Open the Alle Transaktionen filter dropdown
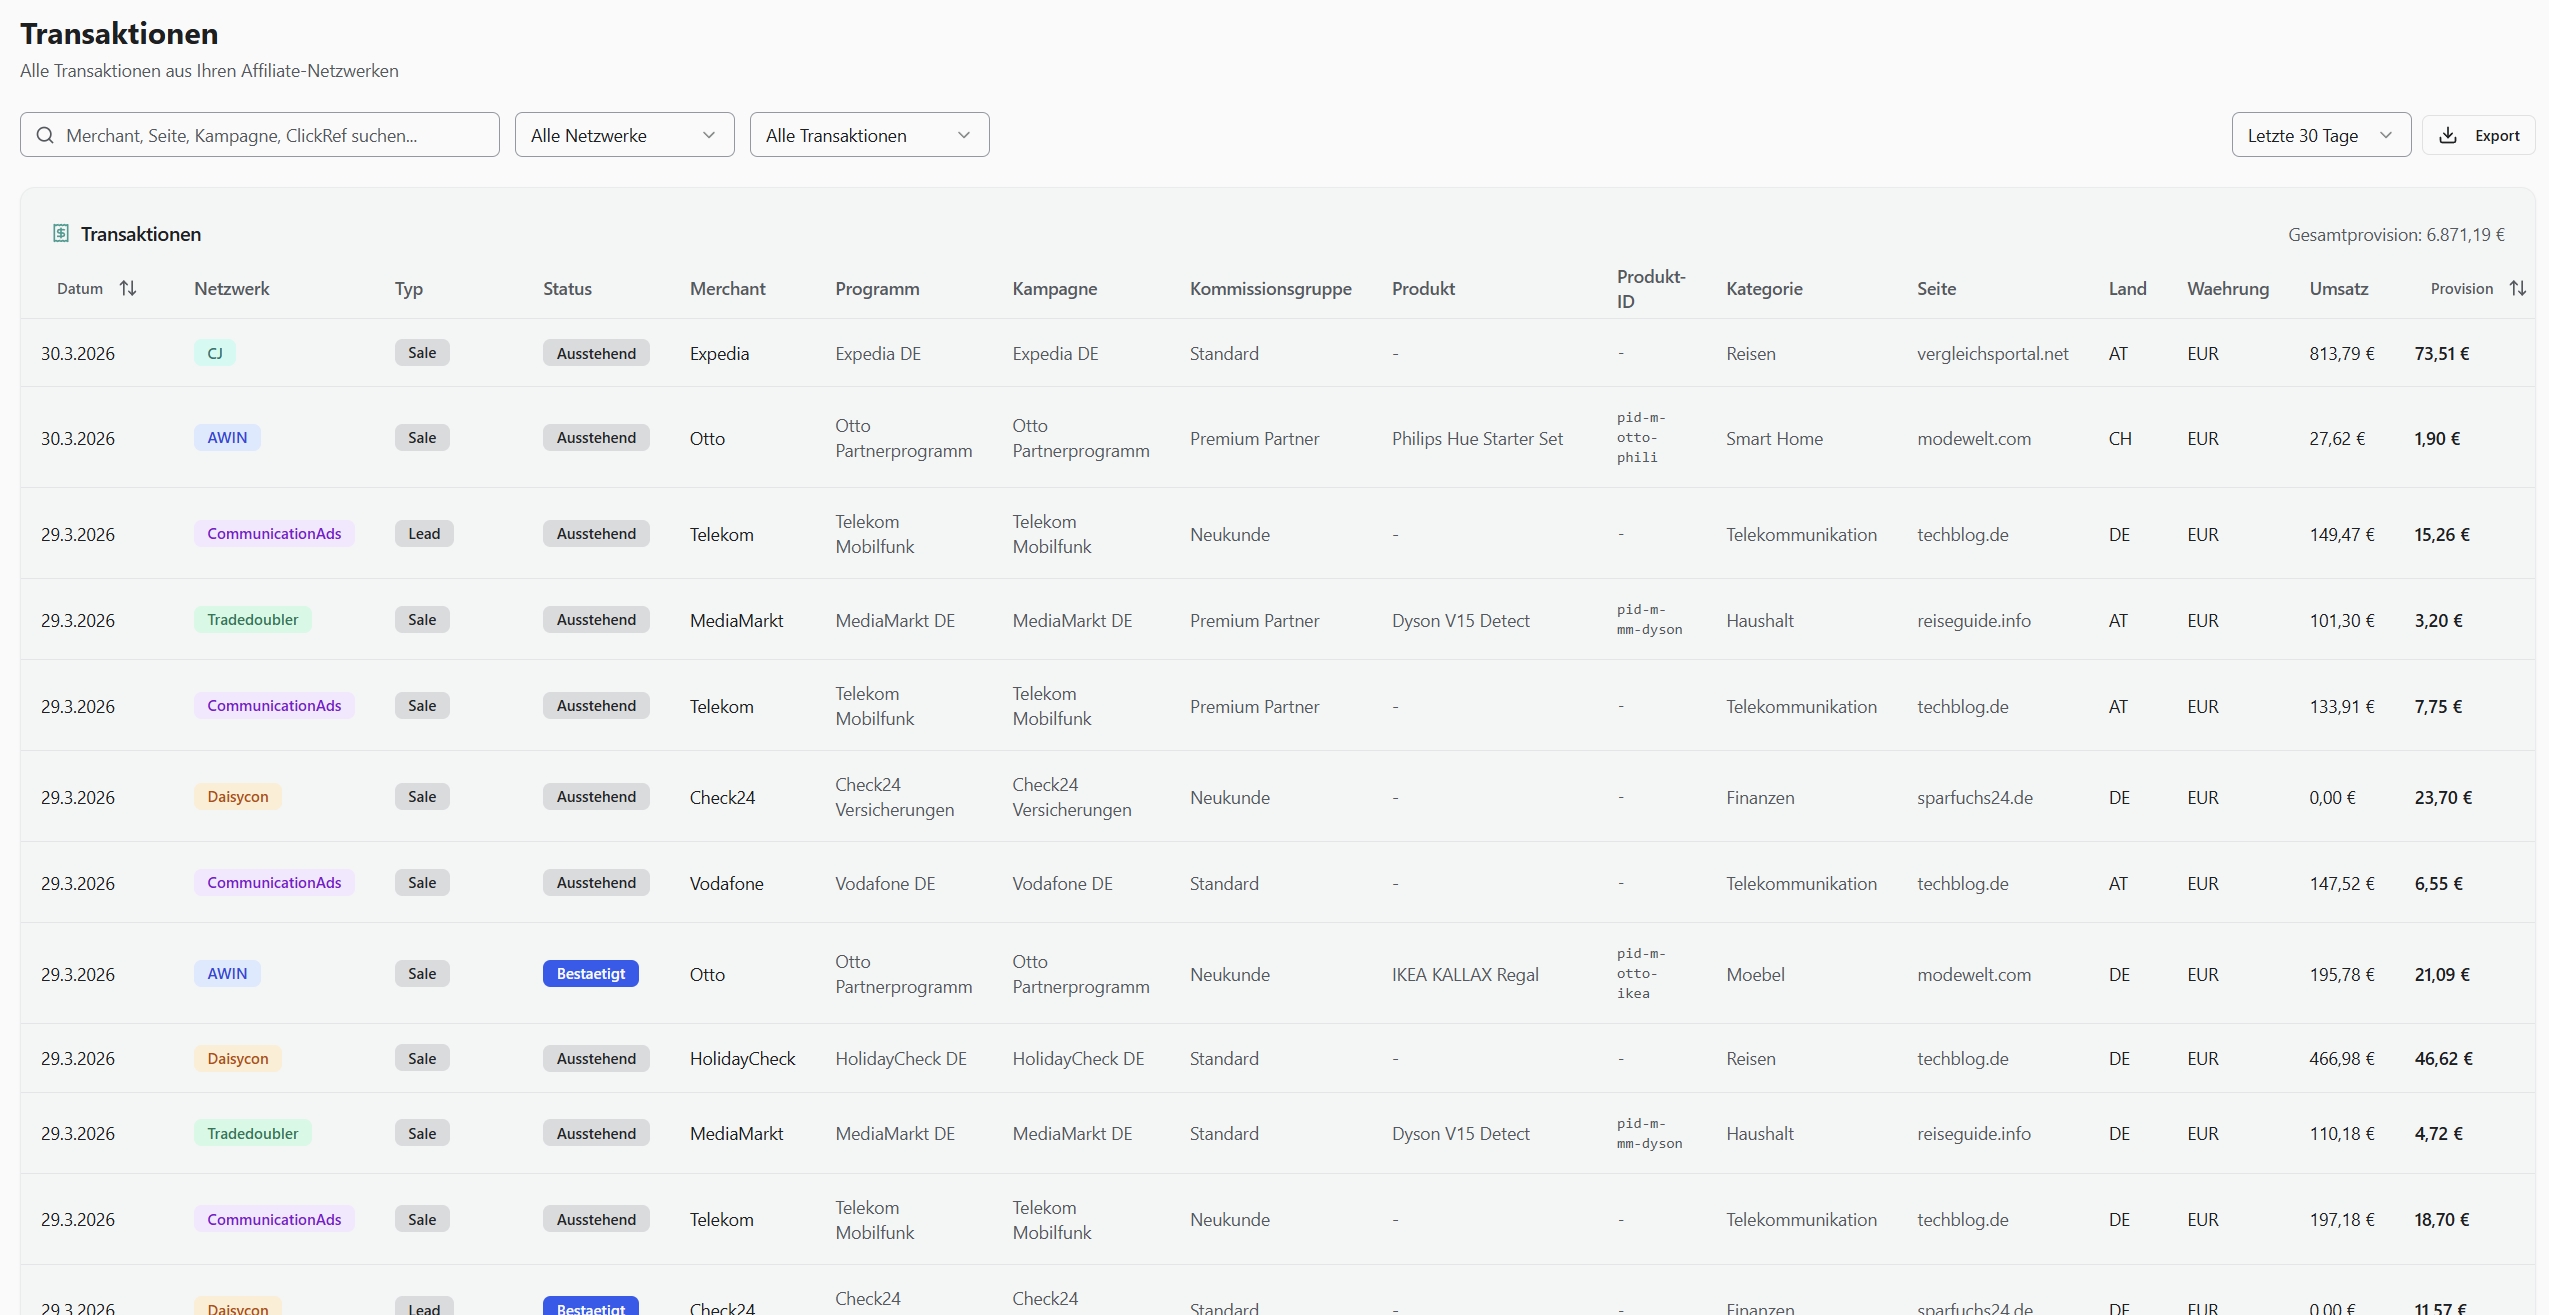This screenshot has width=2549, height=1315. pos(868,134)
